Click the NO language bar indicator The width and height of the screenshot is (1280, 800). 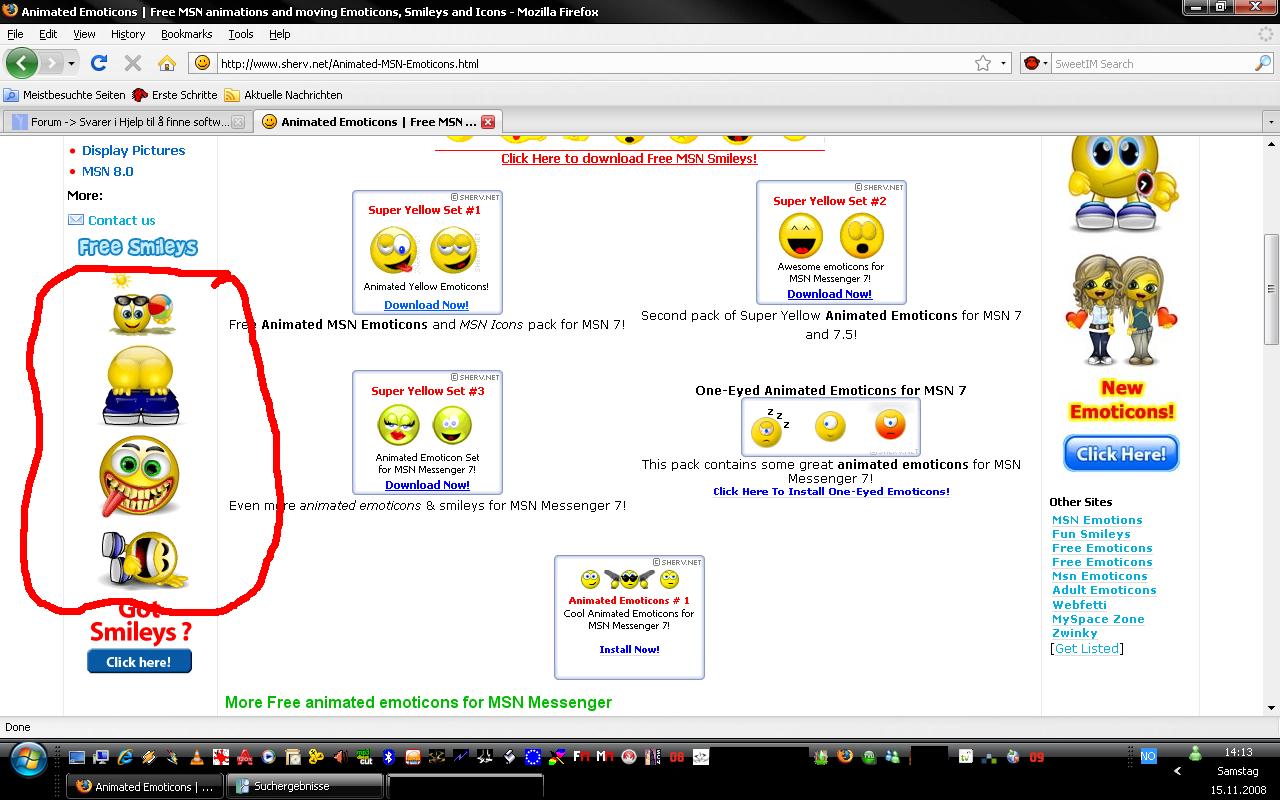pos(1148,756)
